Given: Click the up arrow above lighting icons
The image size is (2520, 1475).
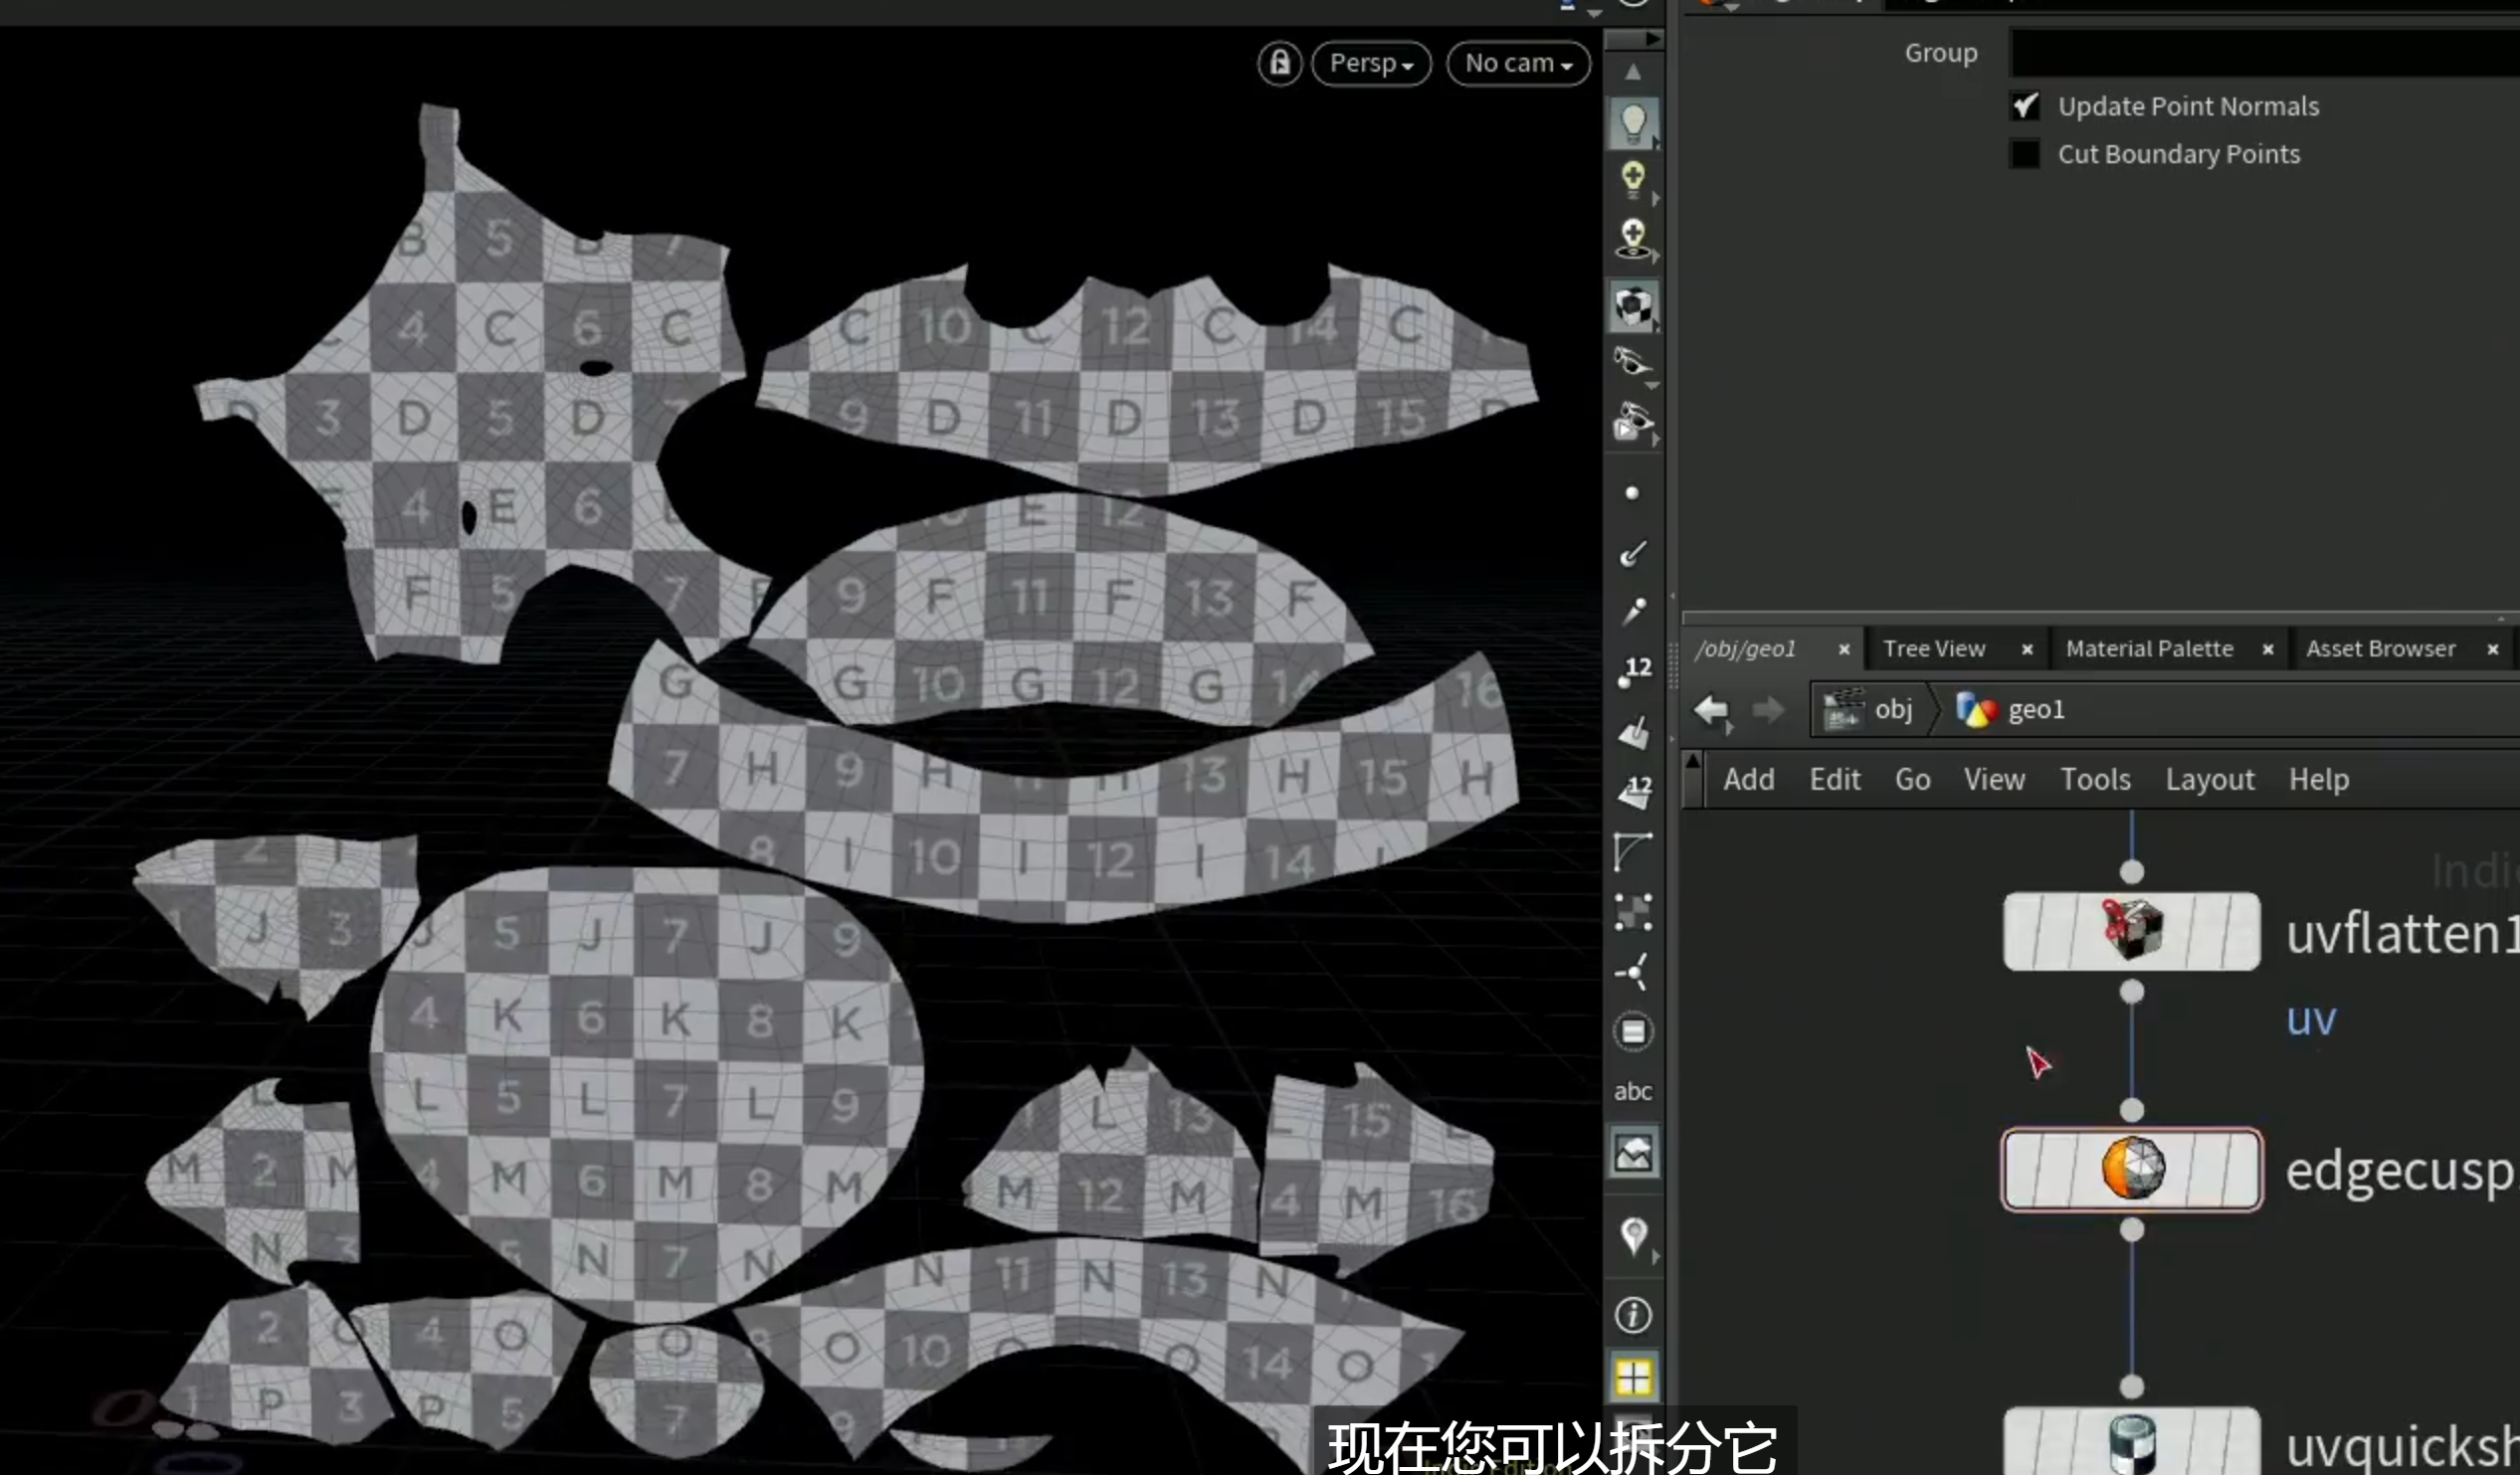Looking at the screenshot, I should [1633, 72].
